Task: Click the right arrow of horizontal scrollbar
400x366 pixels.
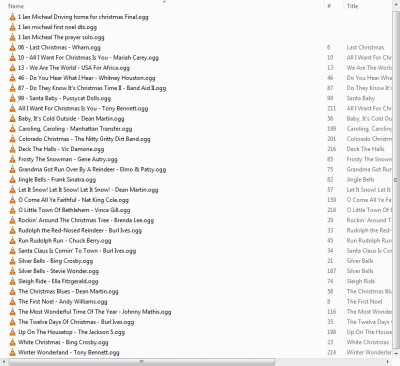Action: 388,362
